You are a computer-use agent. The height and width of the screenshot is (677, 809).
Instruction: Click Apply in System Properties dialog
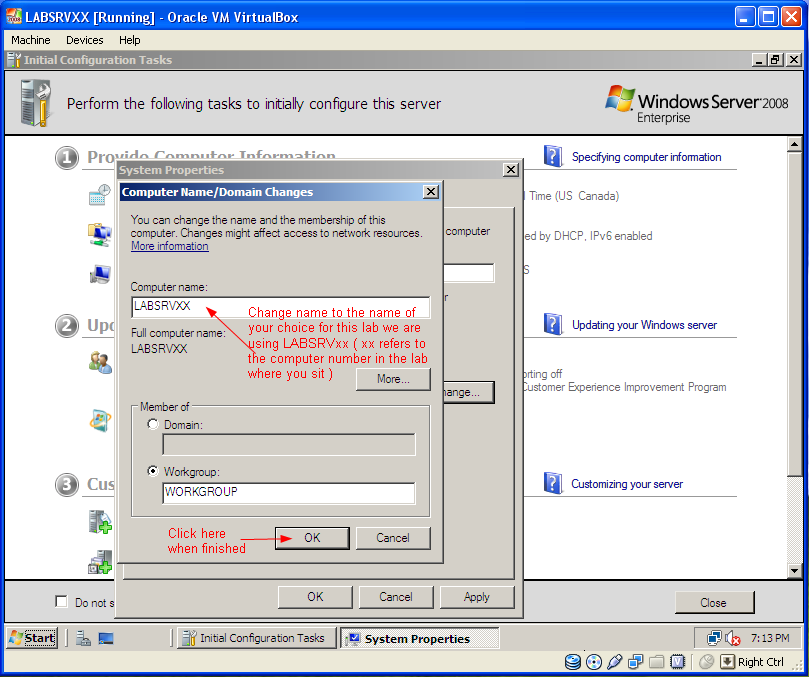point(477,597)
